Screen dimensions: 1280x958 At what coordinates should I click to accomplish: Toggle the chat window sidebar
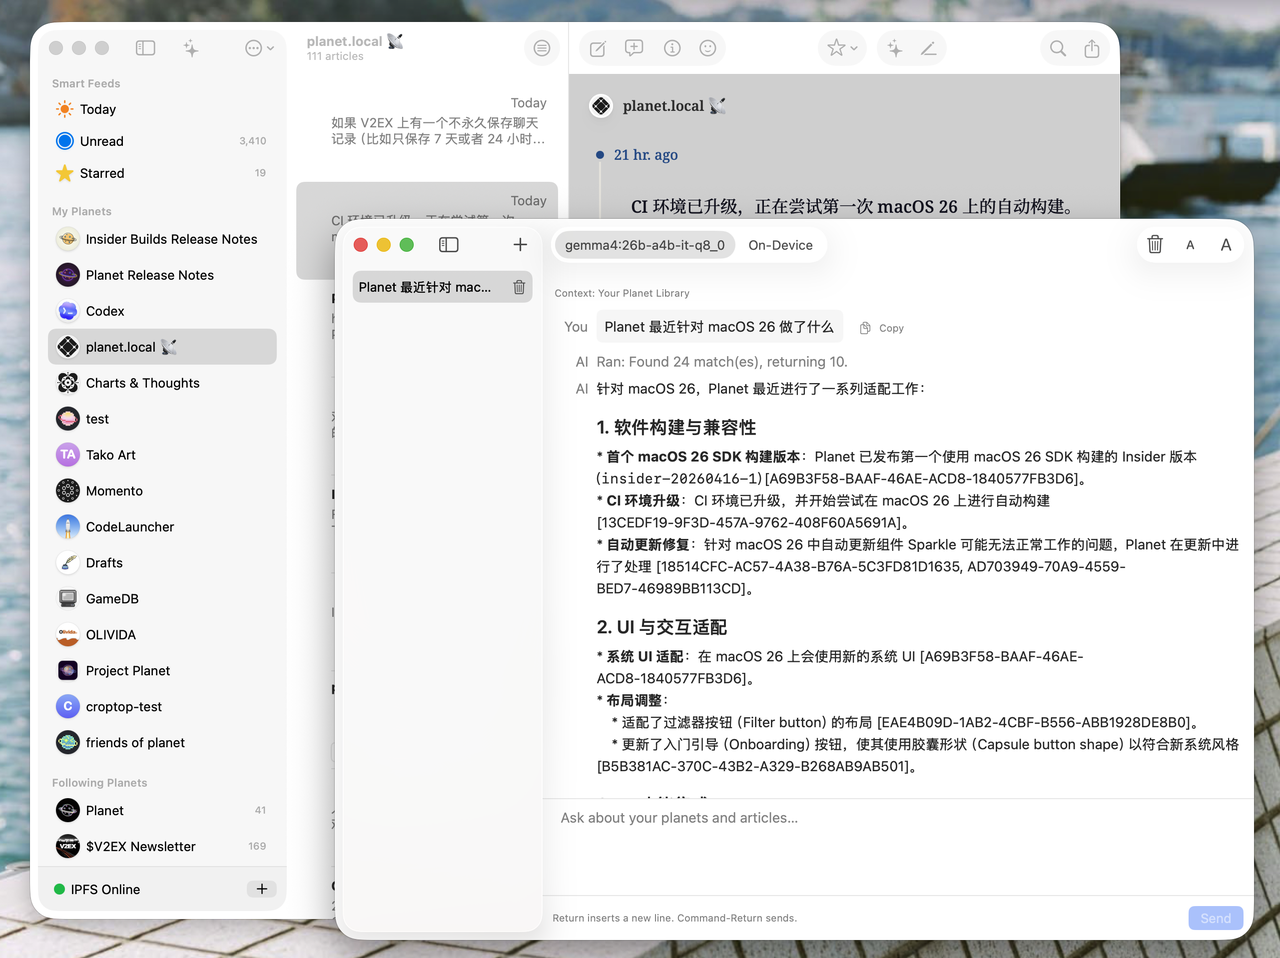click(449, 245)
